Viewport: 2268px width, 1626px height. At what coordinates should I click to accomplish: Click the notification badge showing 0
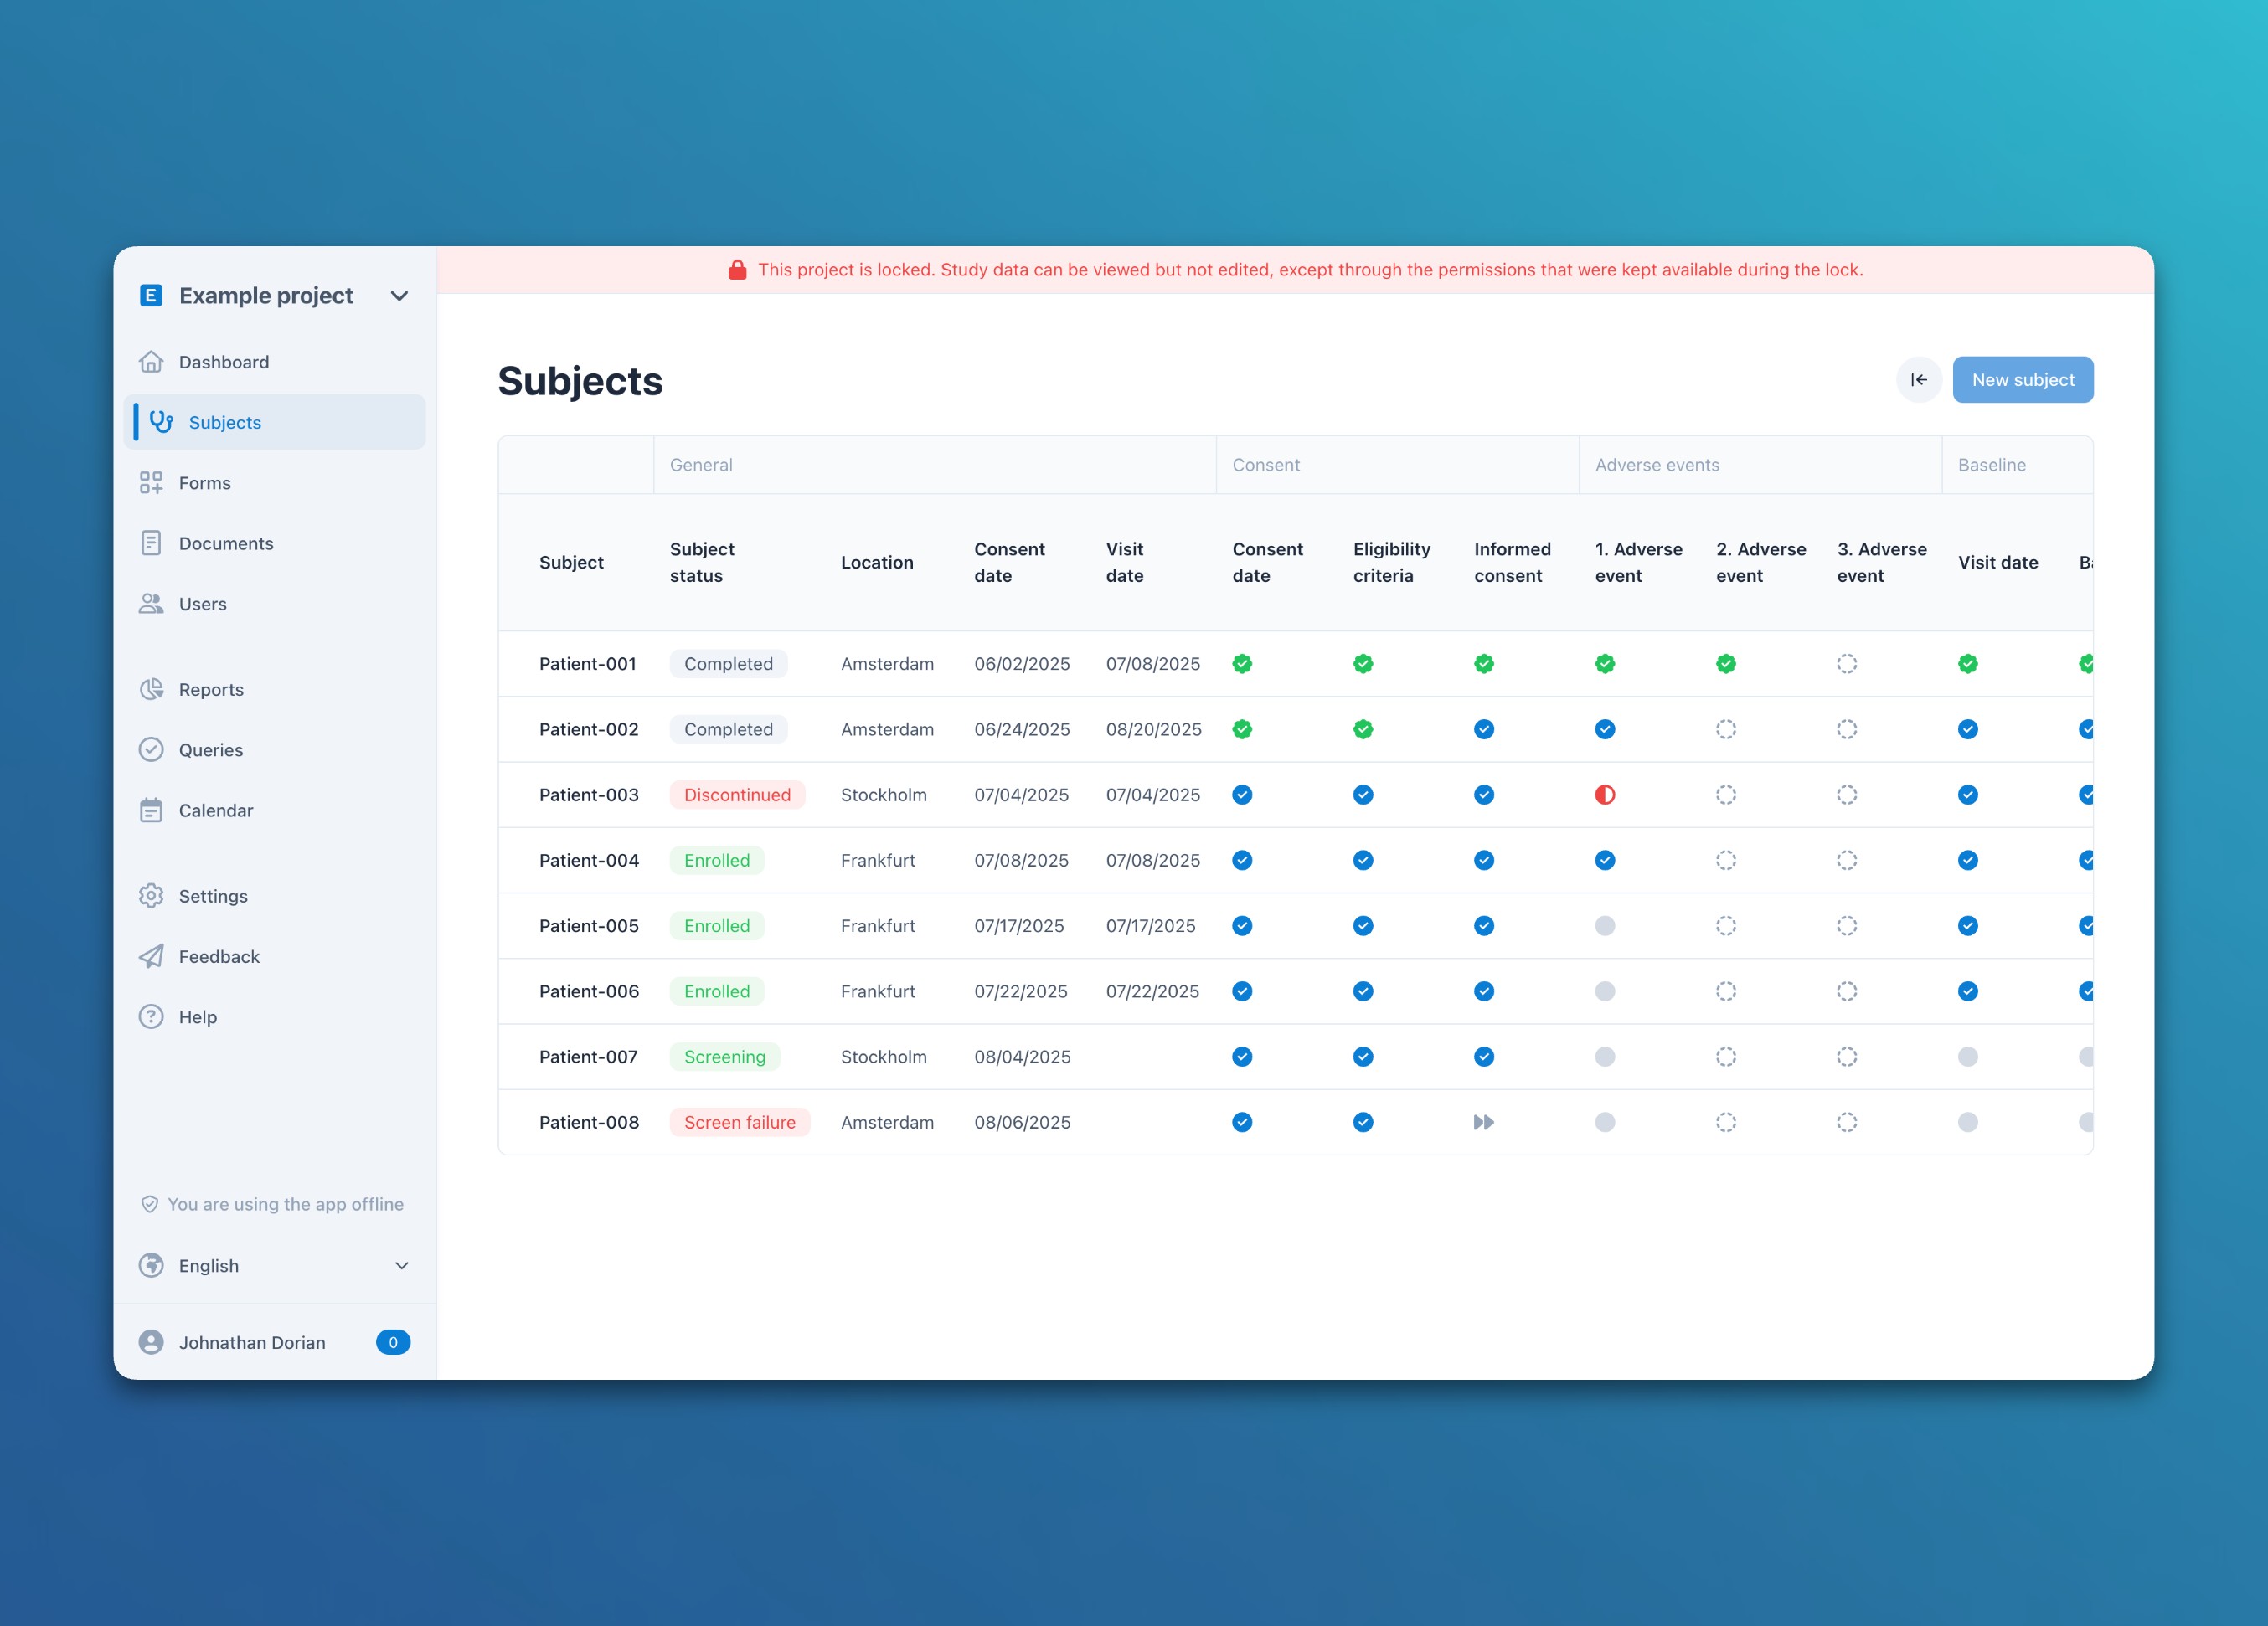(x=393, y=1342)
